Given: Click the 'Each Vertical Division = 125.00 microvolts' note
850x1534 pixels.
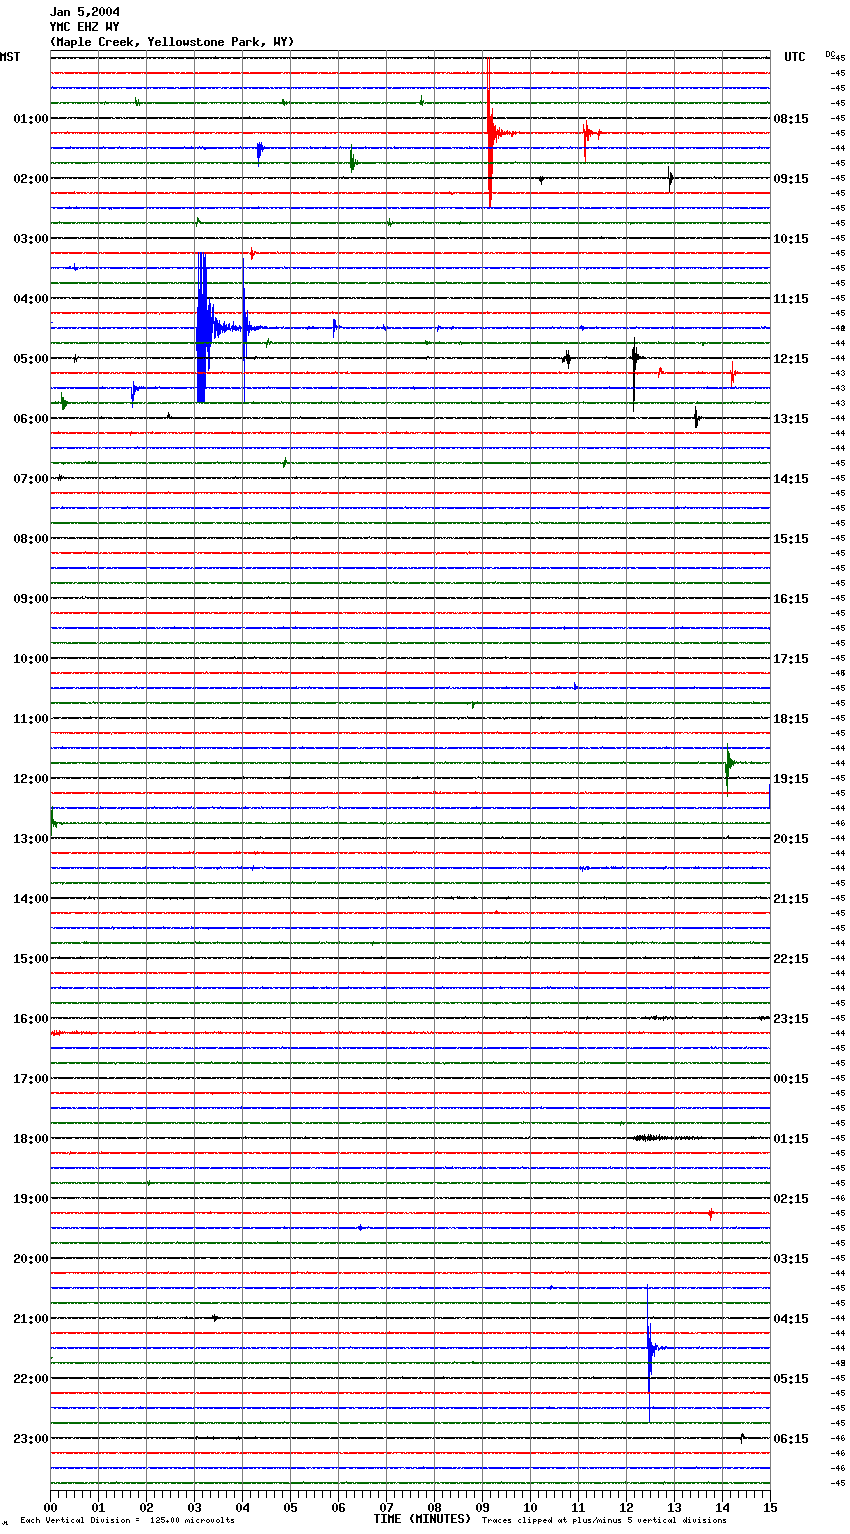Looking at the screenshot, I should pos(127,1521).
